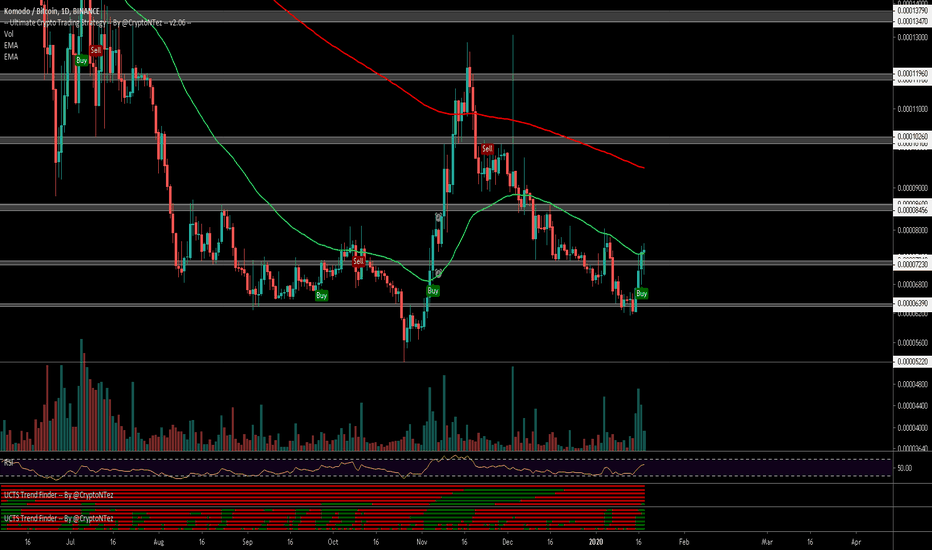Select the 0.00007230 price level label
Viewport: 932px width, 550px height.
point(912,265)
